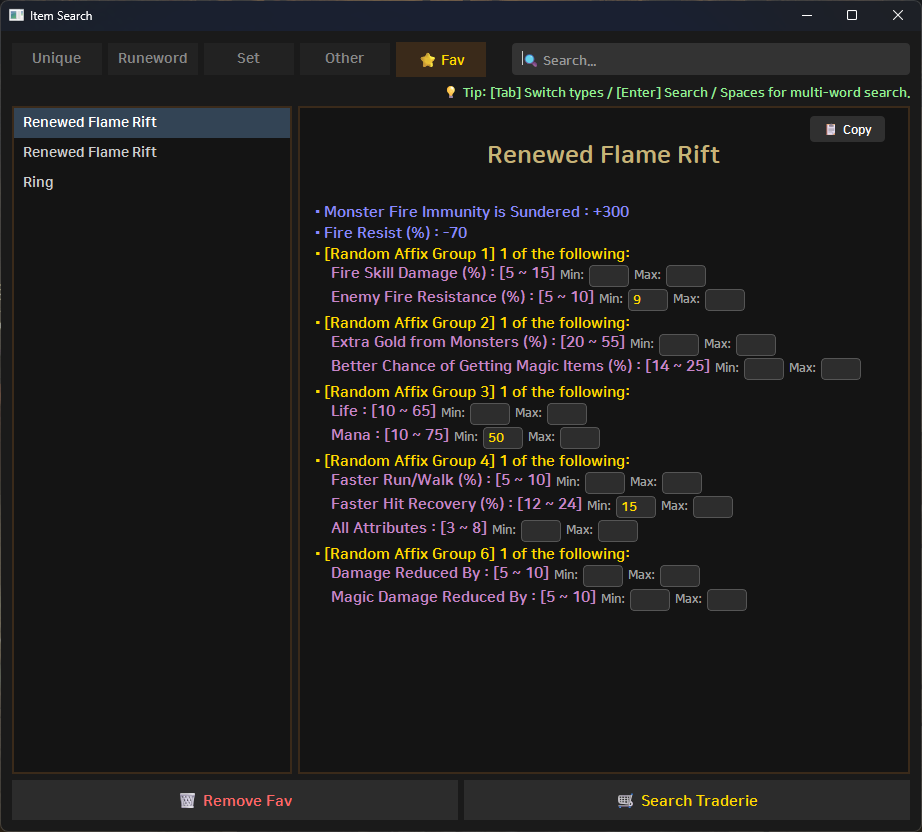Open the Other tab

(x=345, y=59)
